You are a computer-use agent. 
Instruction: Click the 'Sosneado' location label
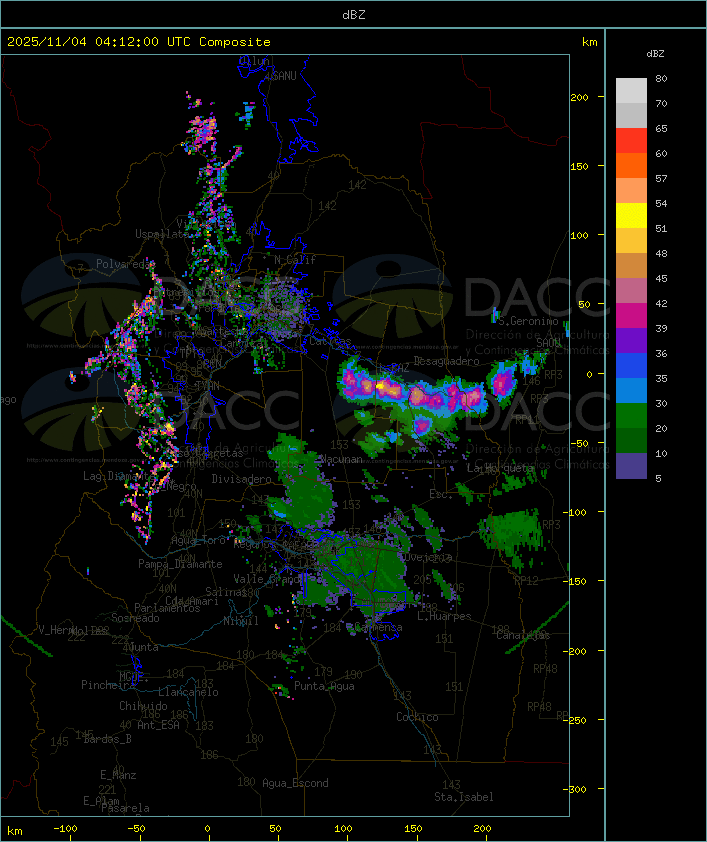(x=135, y=618)
